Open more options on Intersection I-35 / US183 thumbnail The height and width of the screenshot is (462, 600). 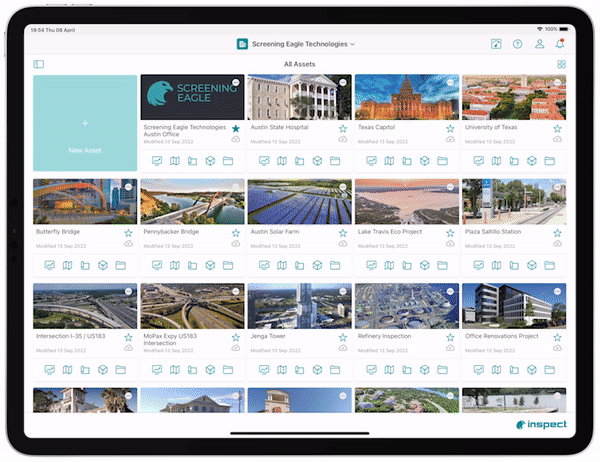pyautogui.click(x=128, y=291)
